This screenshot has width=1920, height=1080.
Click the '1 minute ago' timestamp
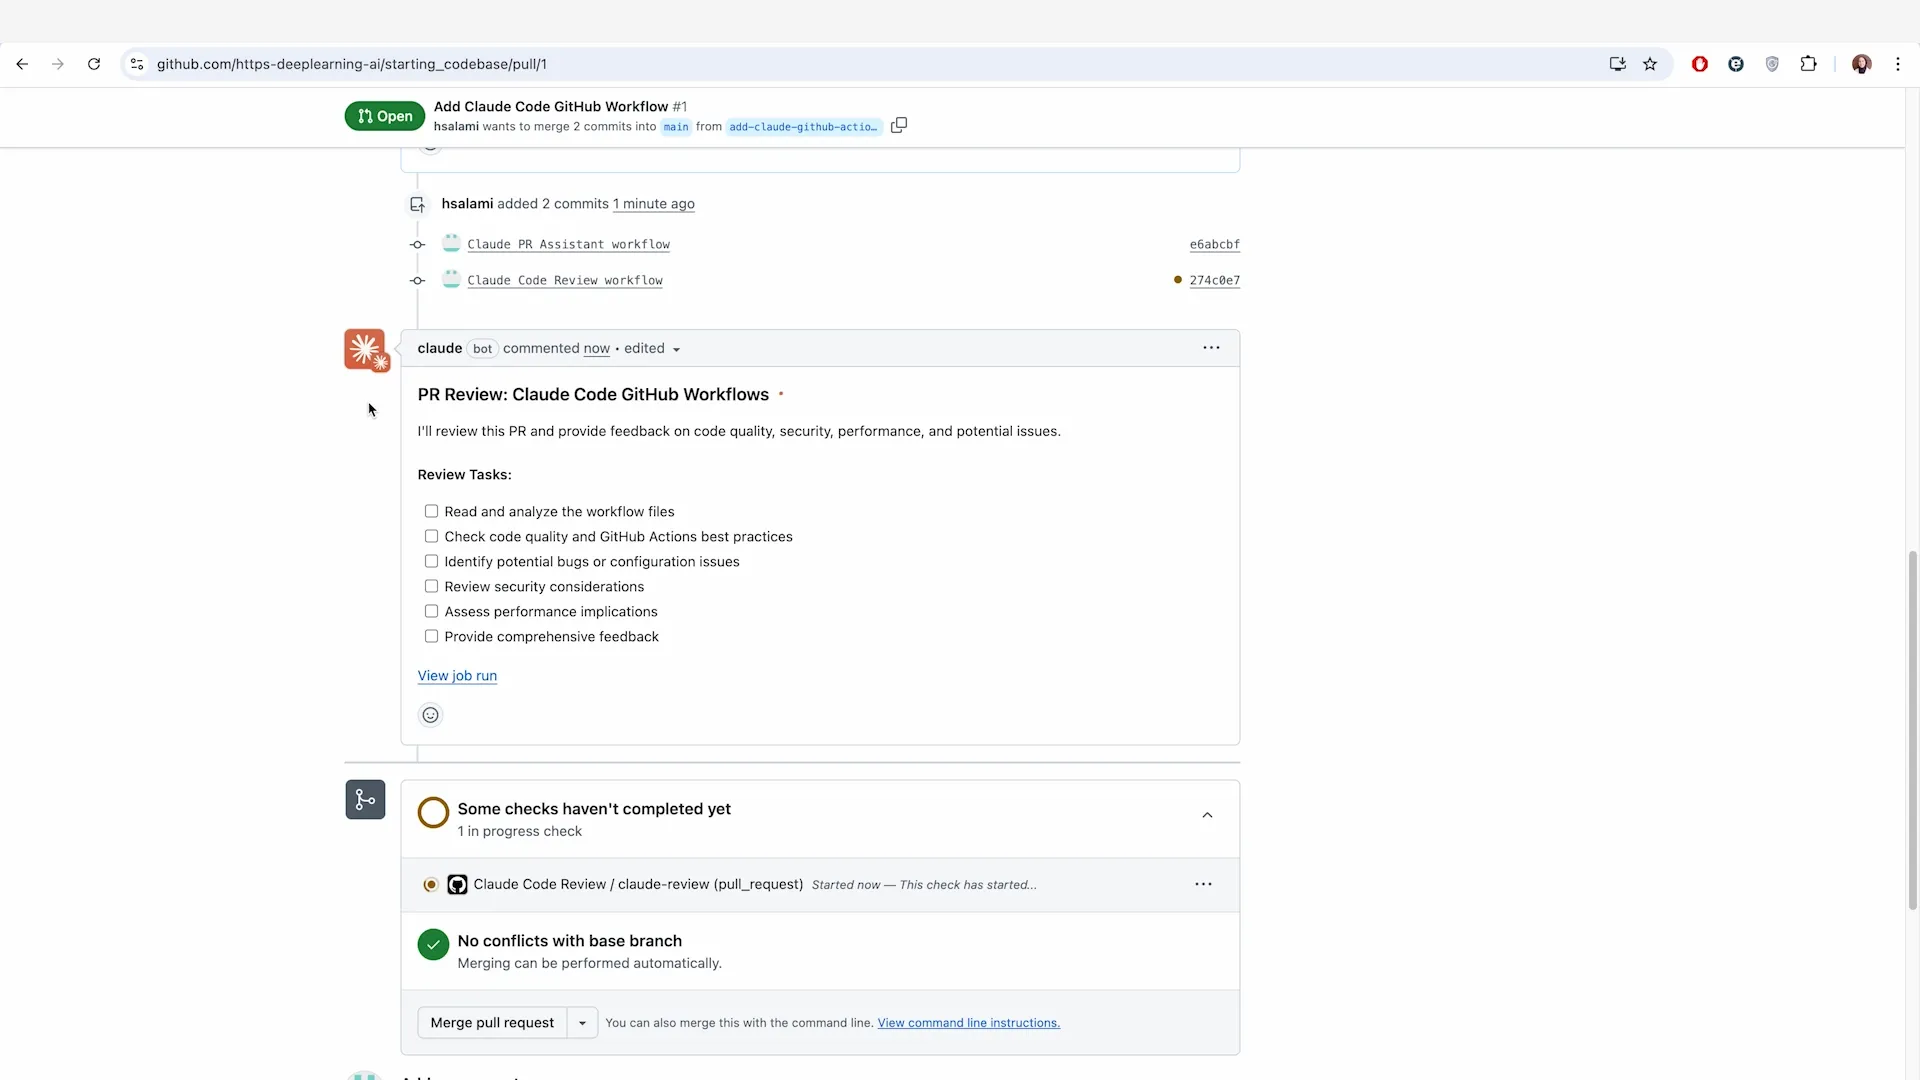[654, 204]
